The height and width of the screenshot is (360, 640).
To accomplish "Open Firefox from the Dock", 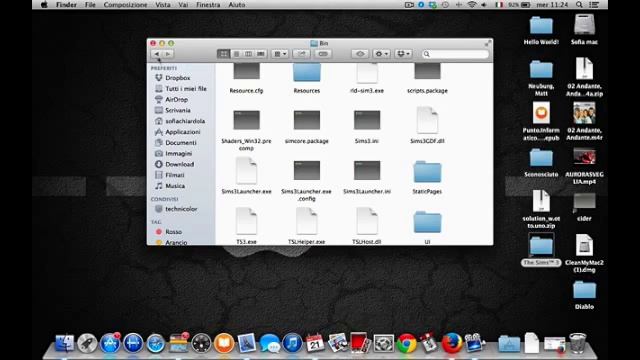I will pyautogui.click(x=451, y=343).
